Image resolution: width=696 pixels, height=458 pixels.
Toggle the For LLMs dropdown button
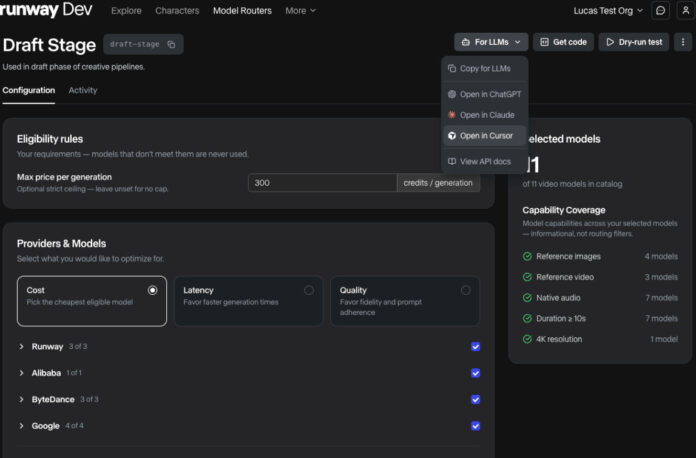491,42
